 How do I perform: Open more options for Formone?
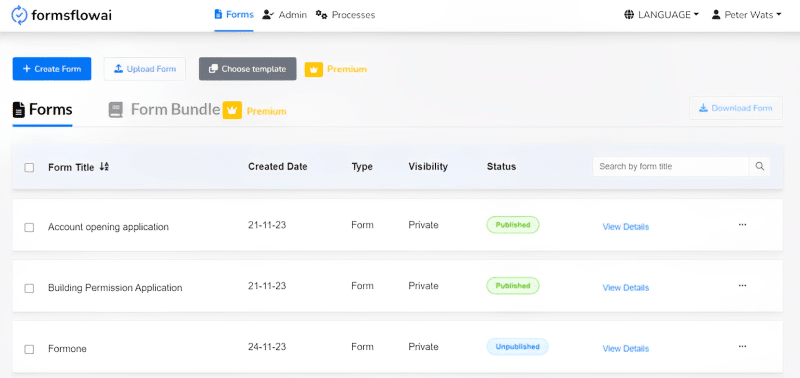742,346
